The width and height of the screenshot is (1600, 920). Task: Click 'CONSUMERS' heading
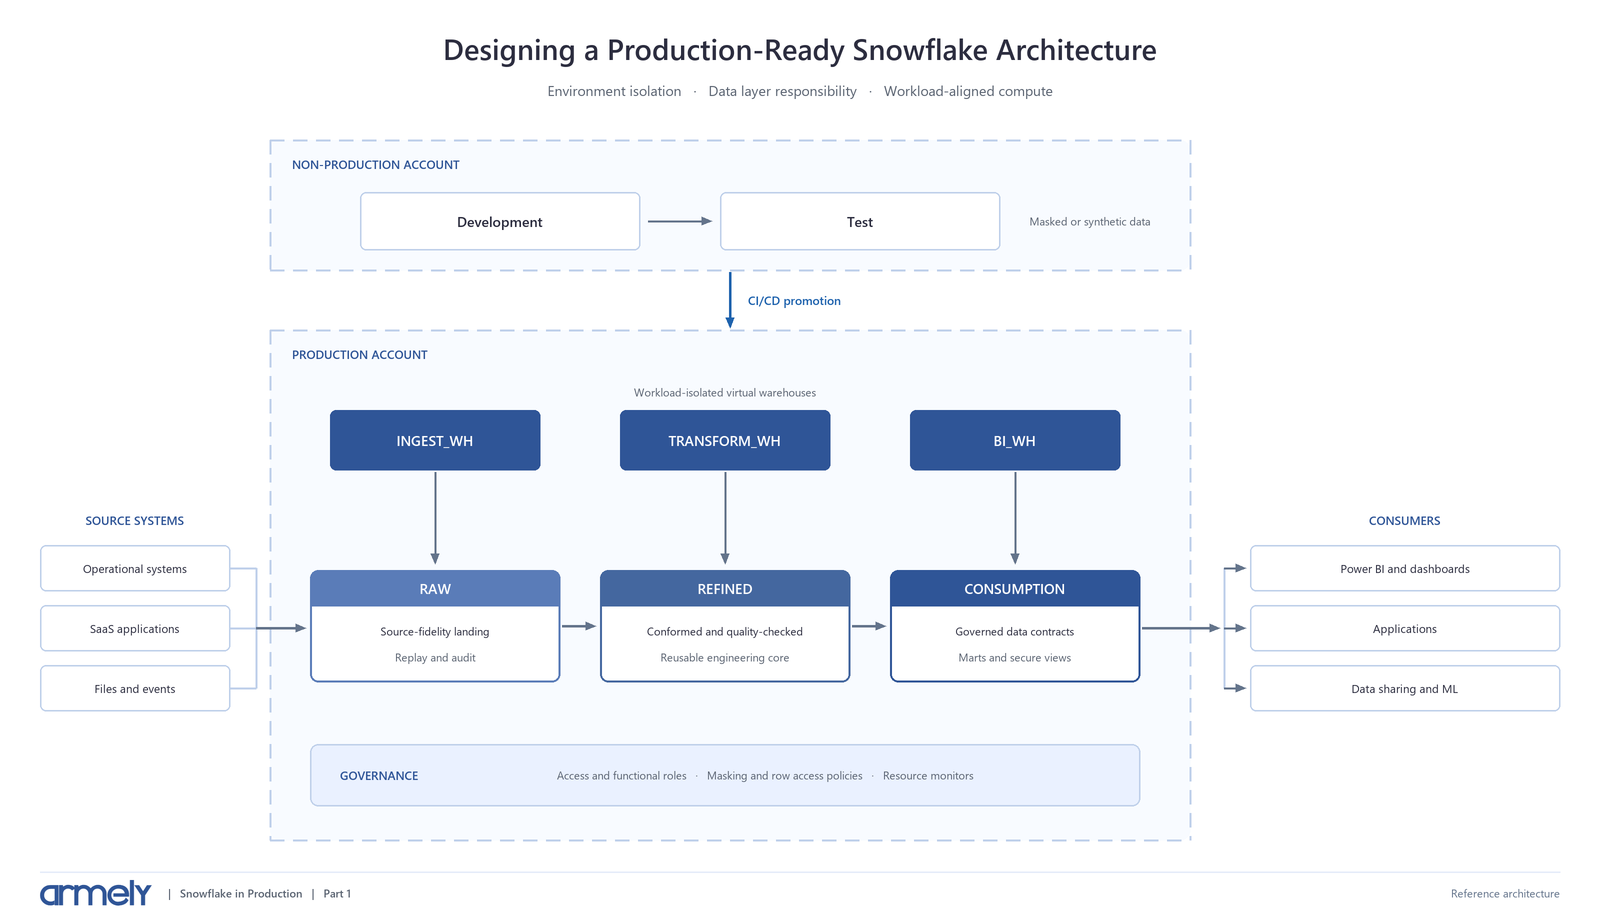1405,521
